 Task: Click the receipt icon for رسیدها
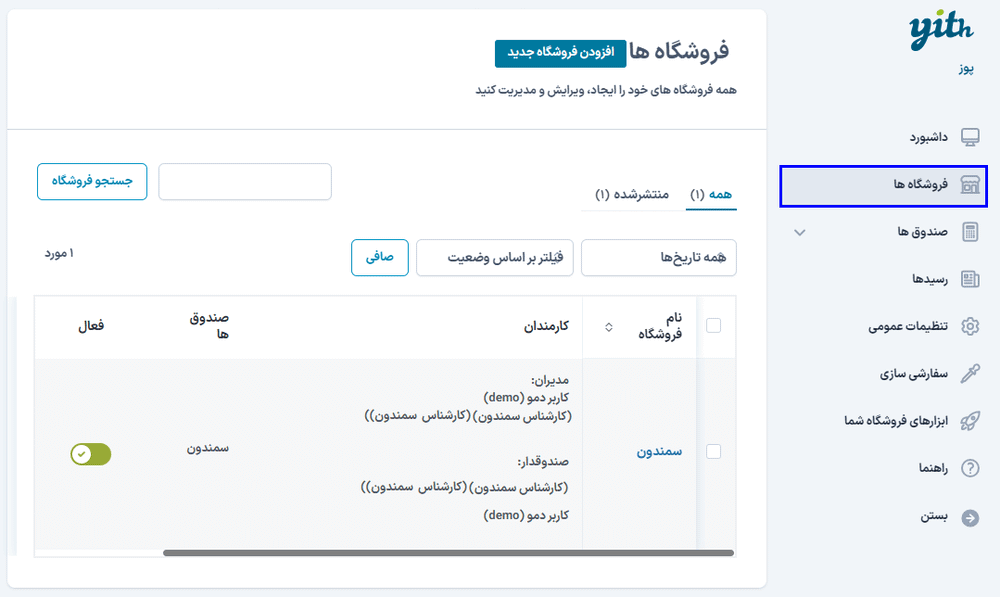point(970,279)
